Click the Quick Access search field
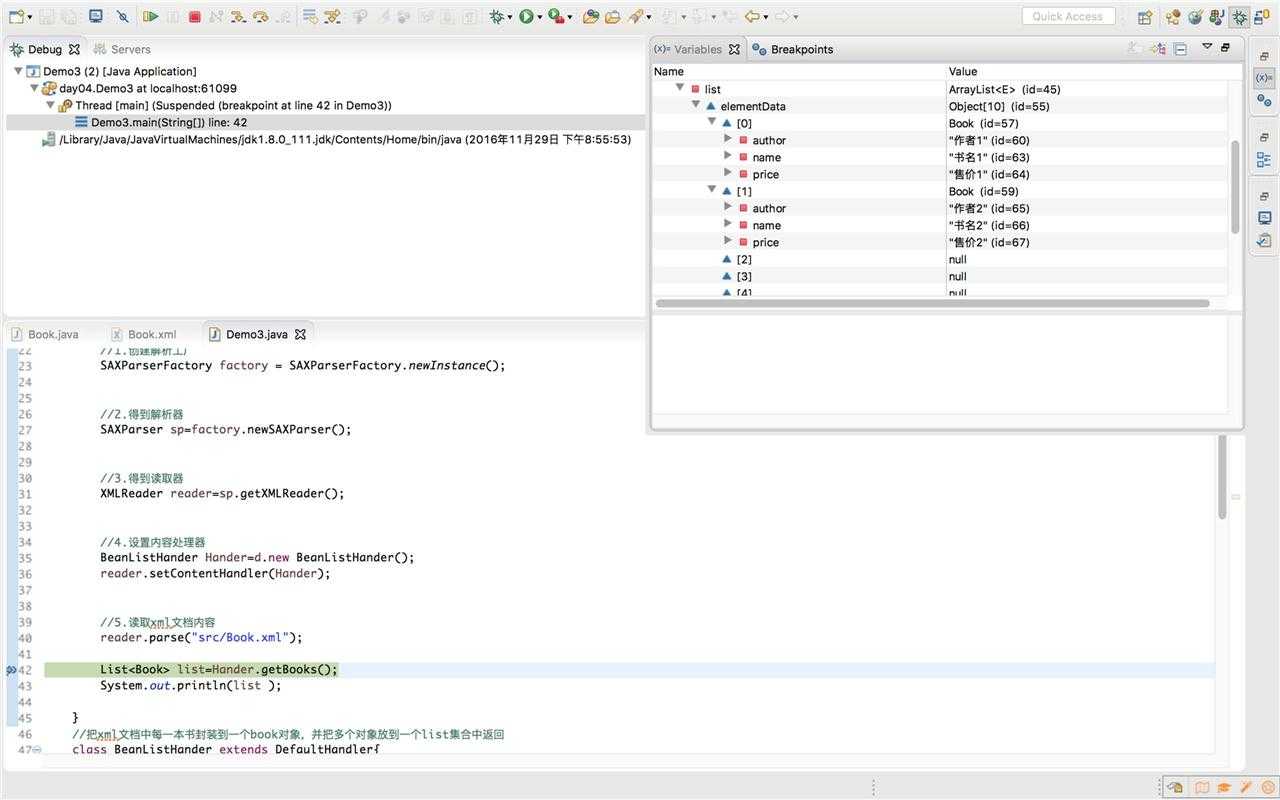The image size is (1280, 800). click(1067, 17)
